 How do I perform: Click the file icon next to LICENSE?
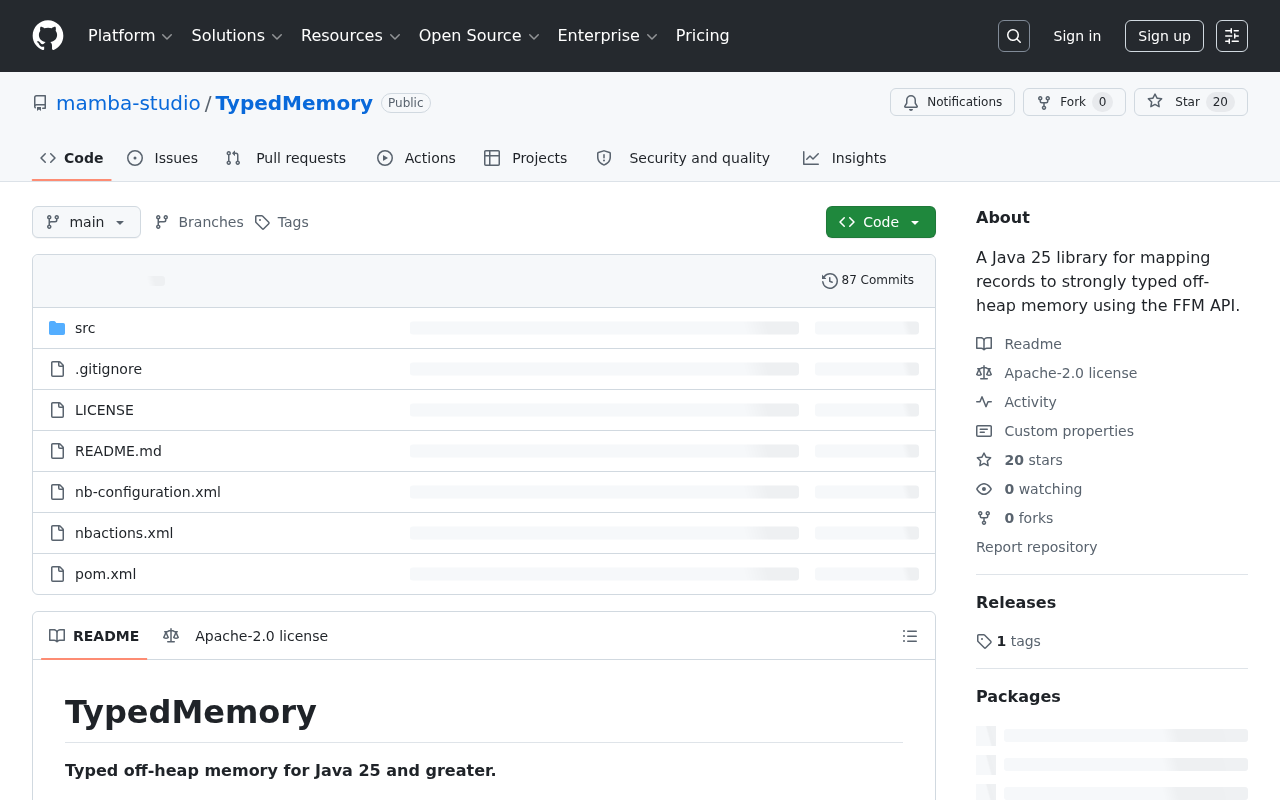57,410
